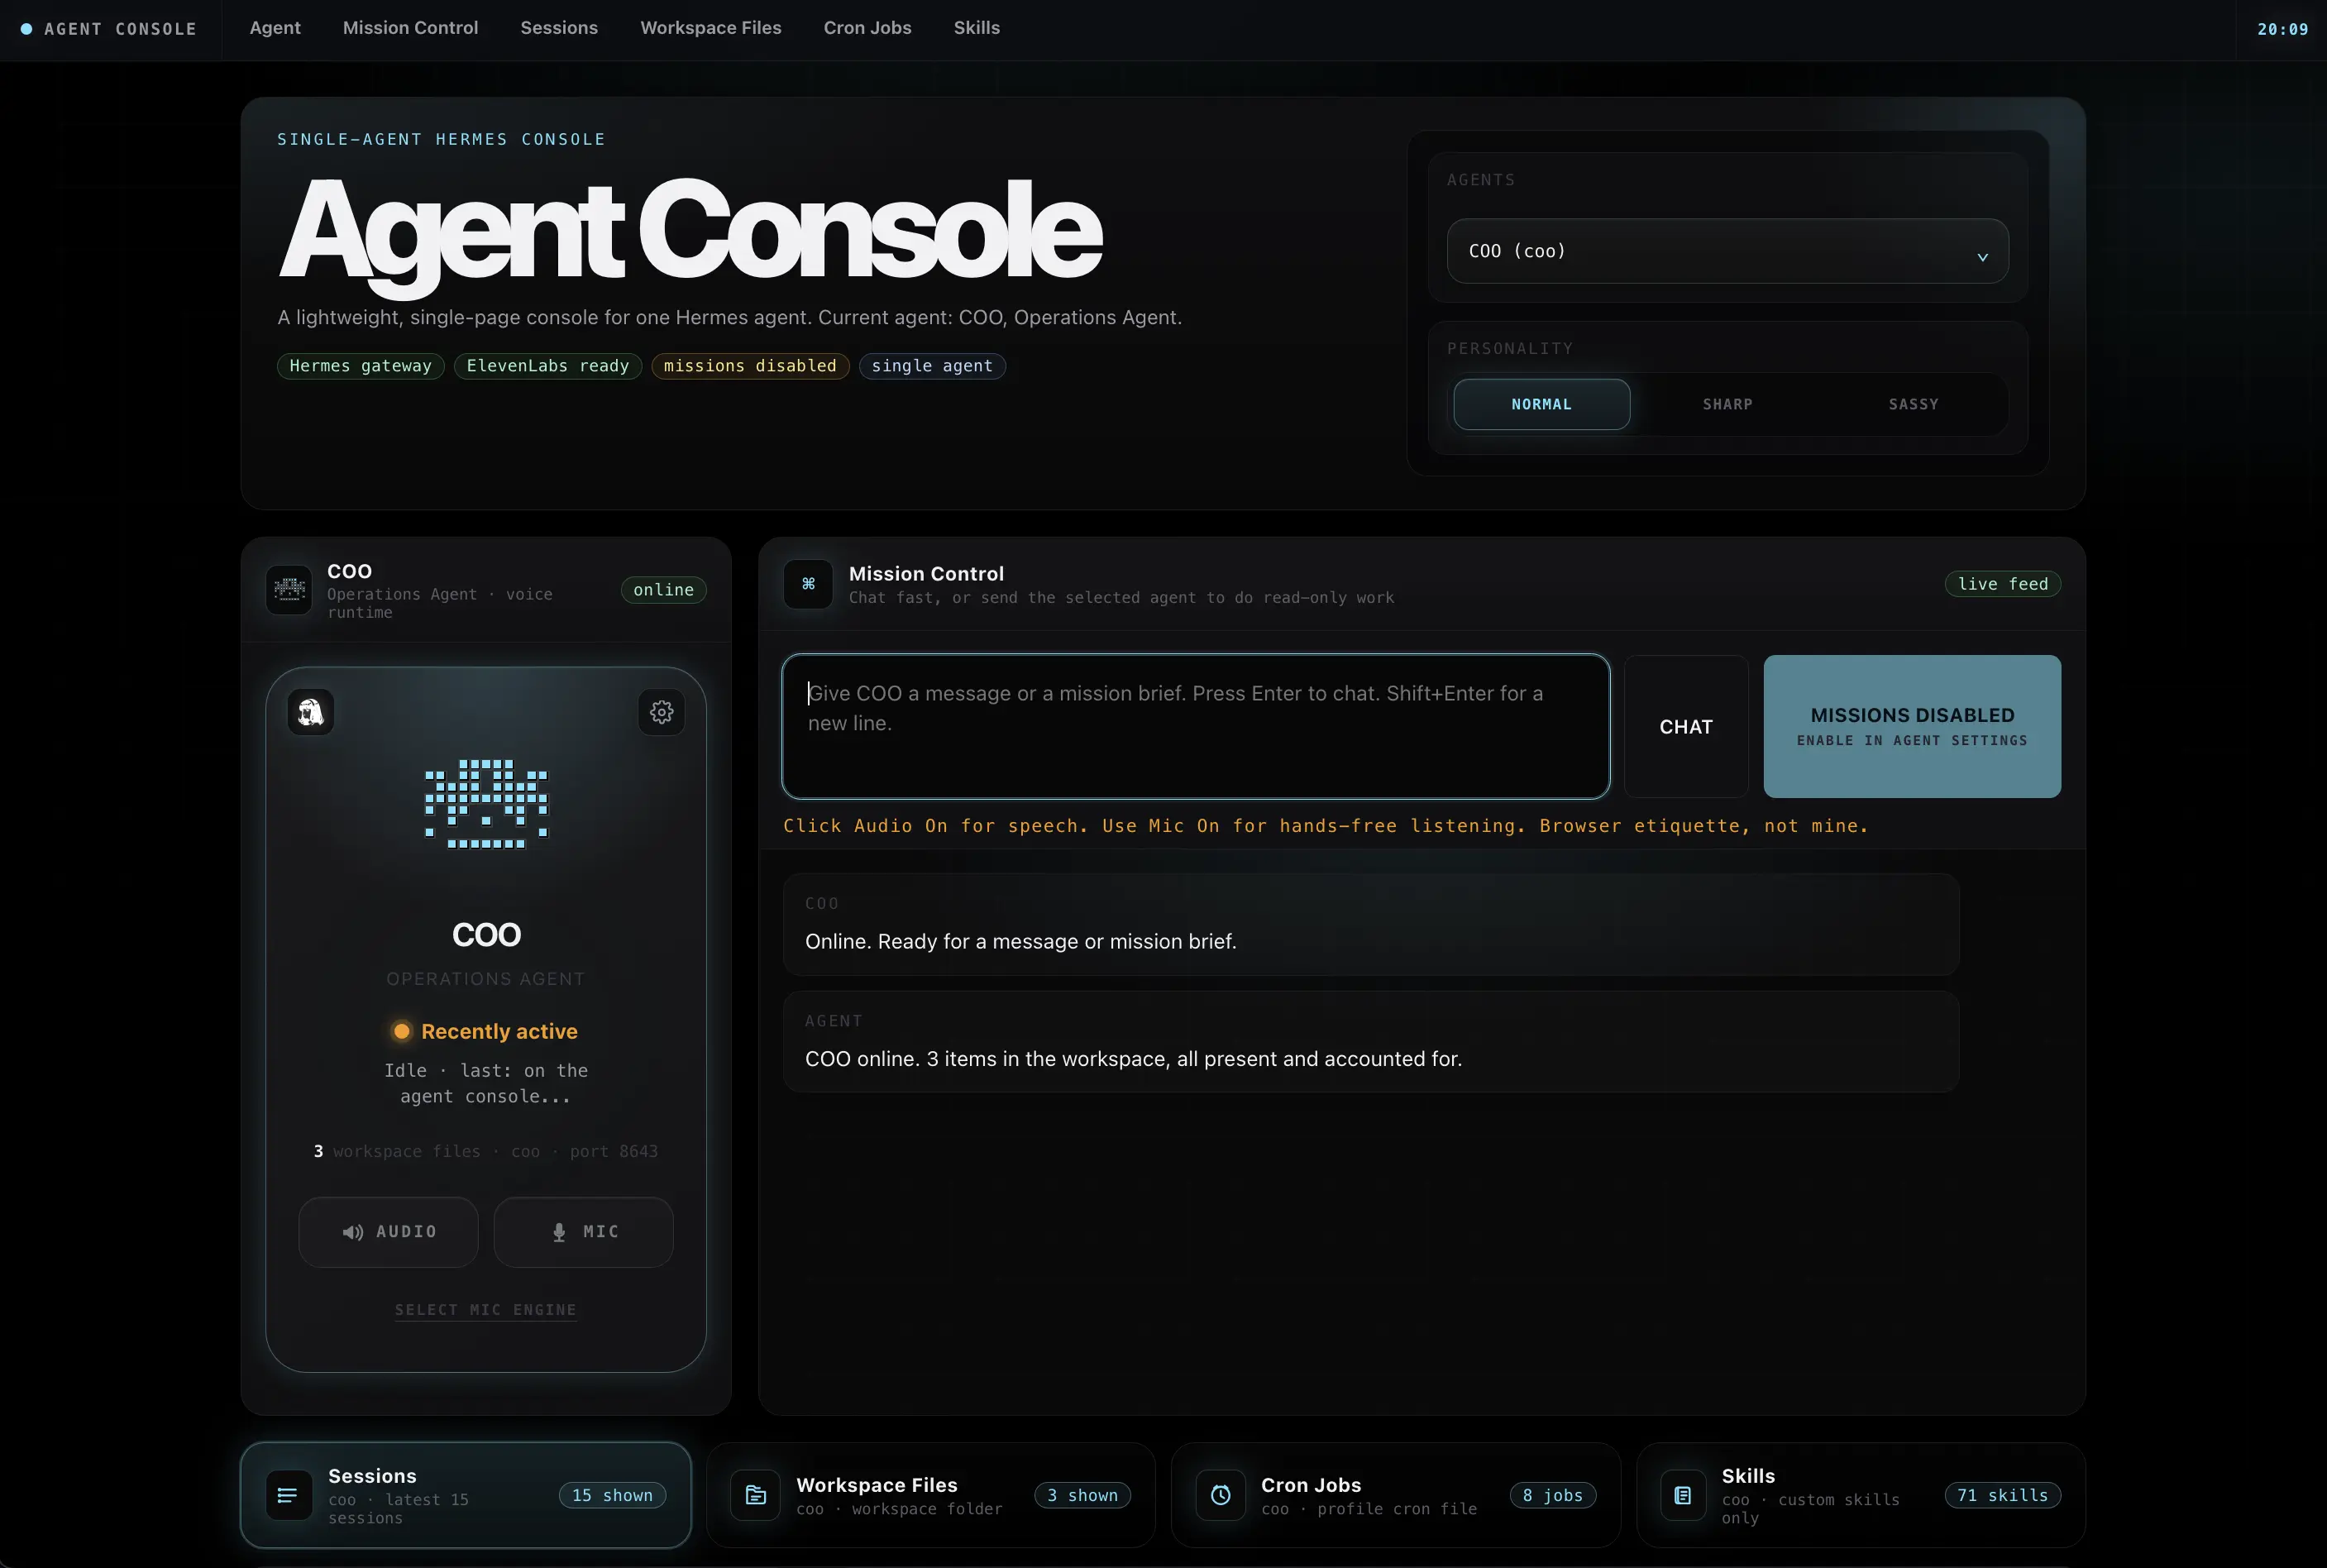Click the 3 shown badge
The width and height of the screenshot is (2327, 1568).
click(x=1082, y=1495)
